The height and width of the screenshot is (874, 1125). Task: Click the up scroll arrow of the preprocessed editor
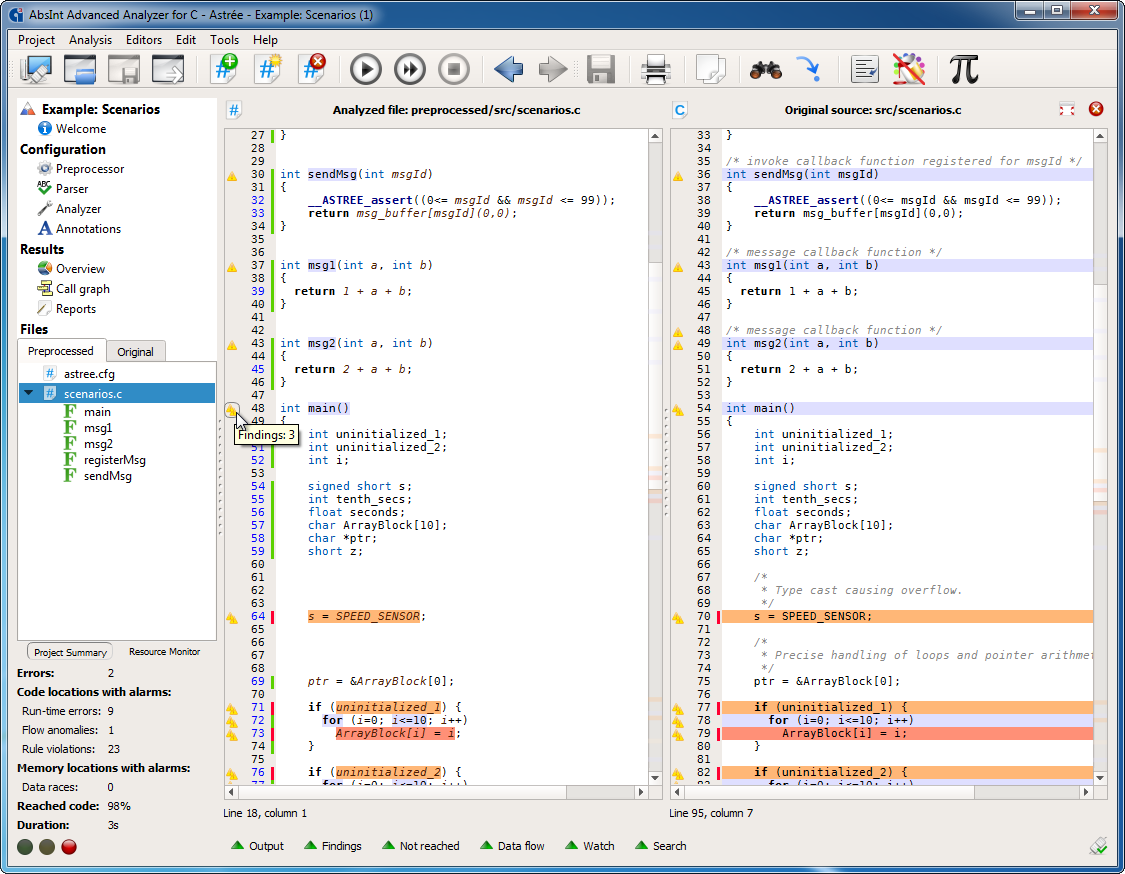(654, 136)
